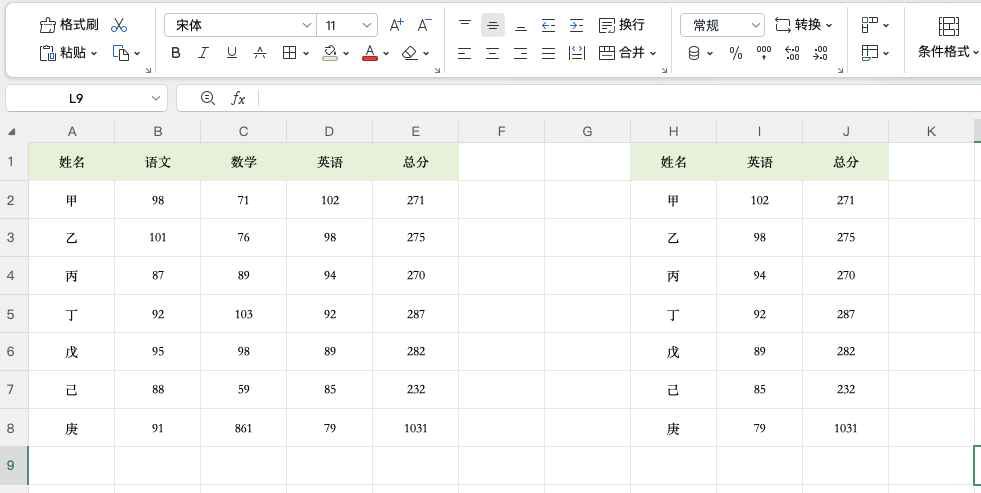Increase font size with A+ icon
This screenshot has width=981, height=493.
(397, 25)
